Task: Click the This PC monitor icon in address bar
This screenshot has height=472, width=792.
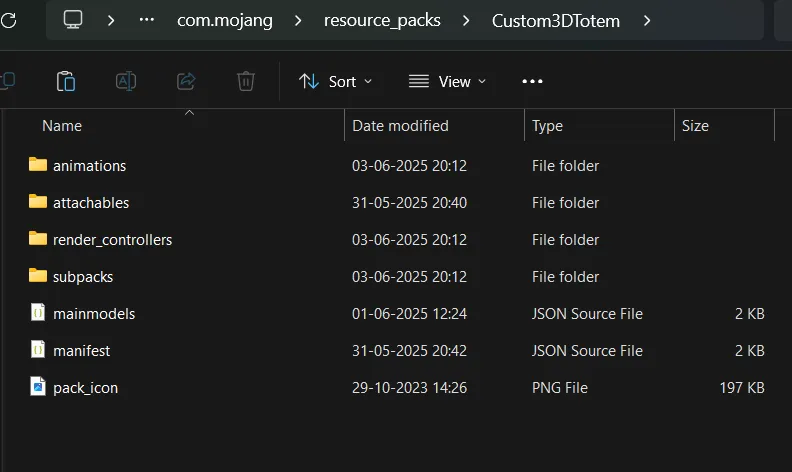Action: (73, 20)
